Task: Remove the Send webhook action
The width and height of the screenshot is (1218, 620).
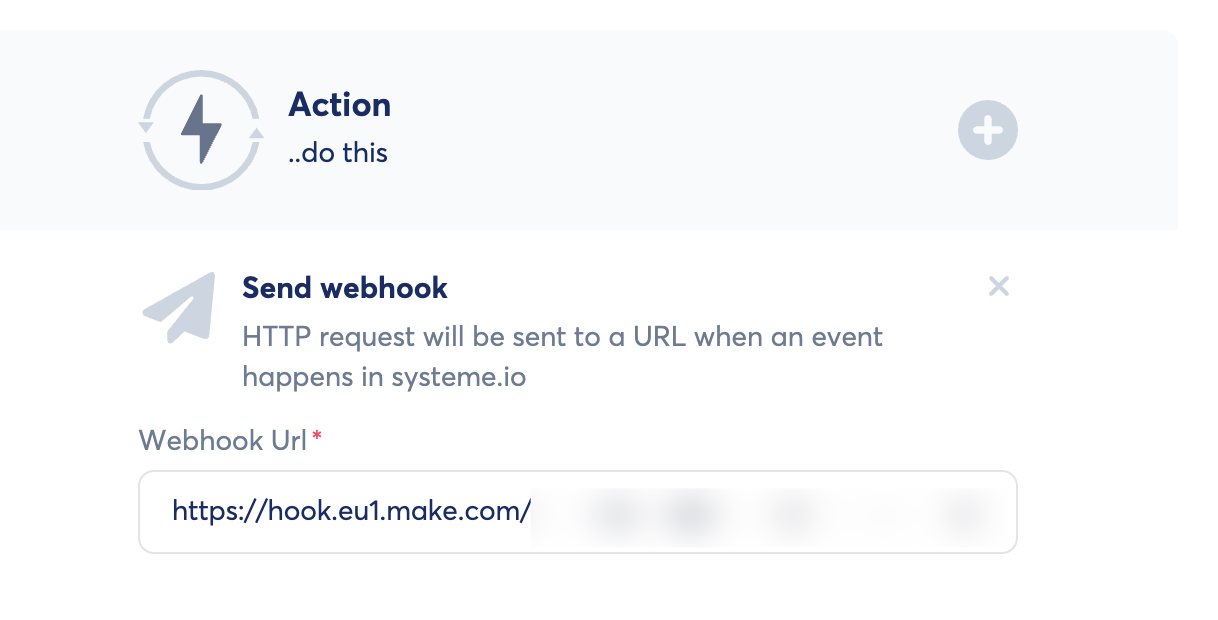Action: pos(998,287)
